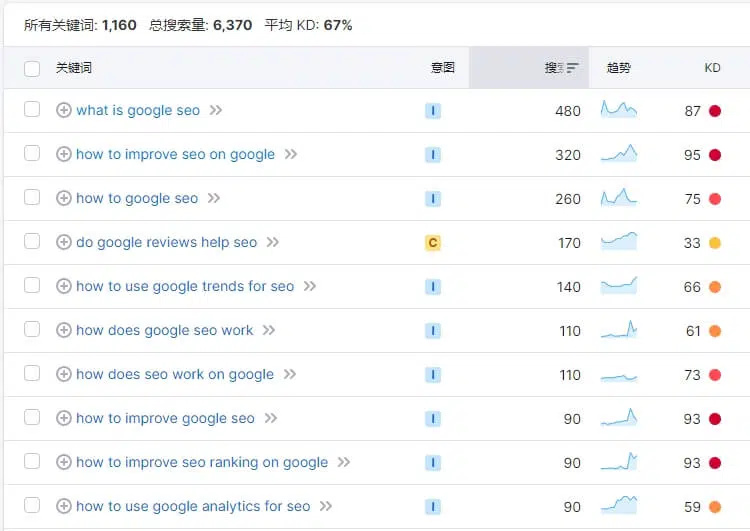Click commercial intent badge for 'do google reviews help seo'
750x531 pixels.
coord(433,243)
